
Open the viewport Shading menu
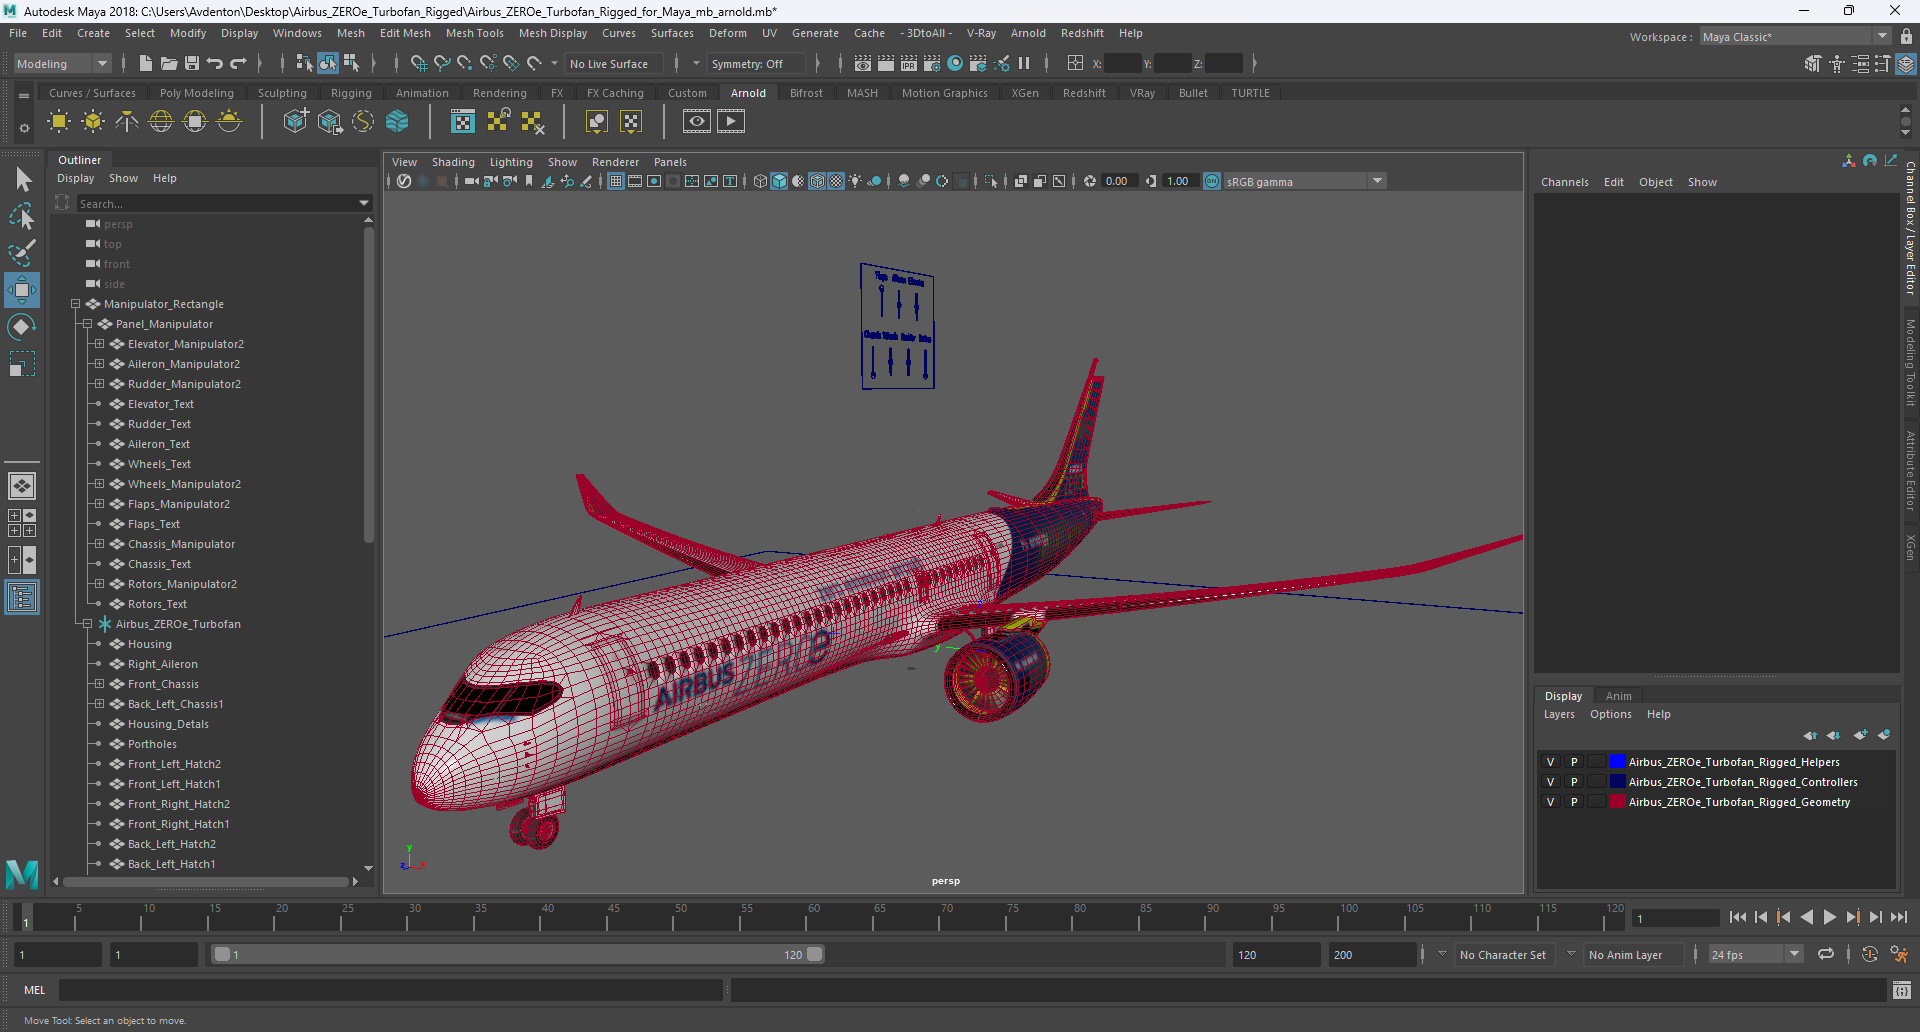[x=453, y=162]
